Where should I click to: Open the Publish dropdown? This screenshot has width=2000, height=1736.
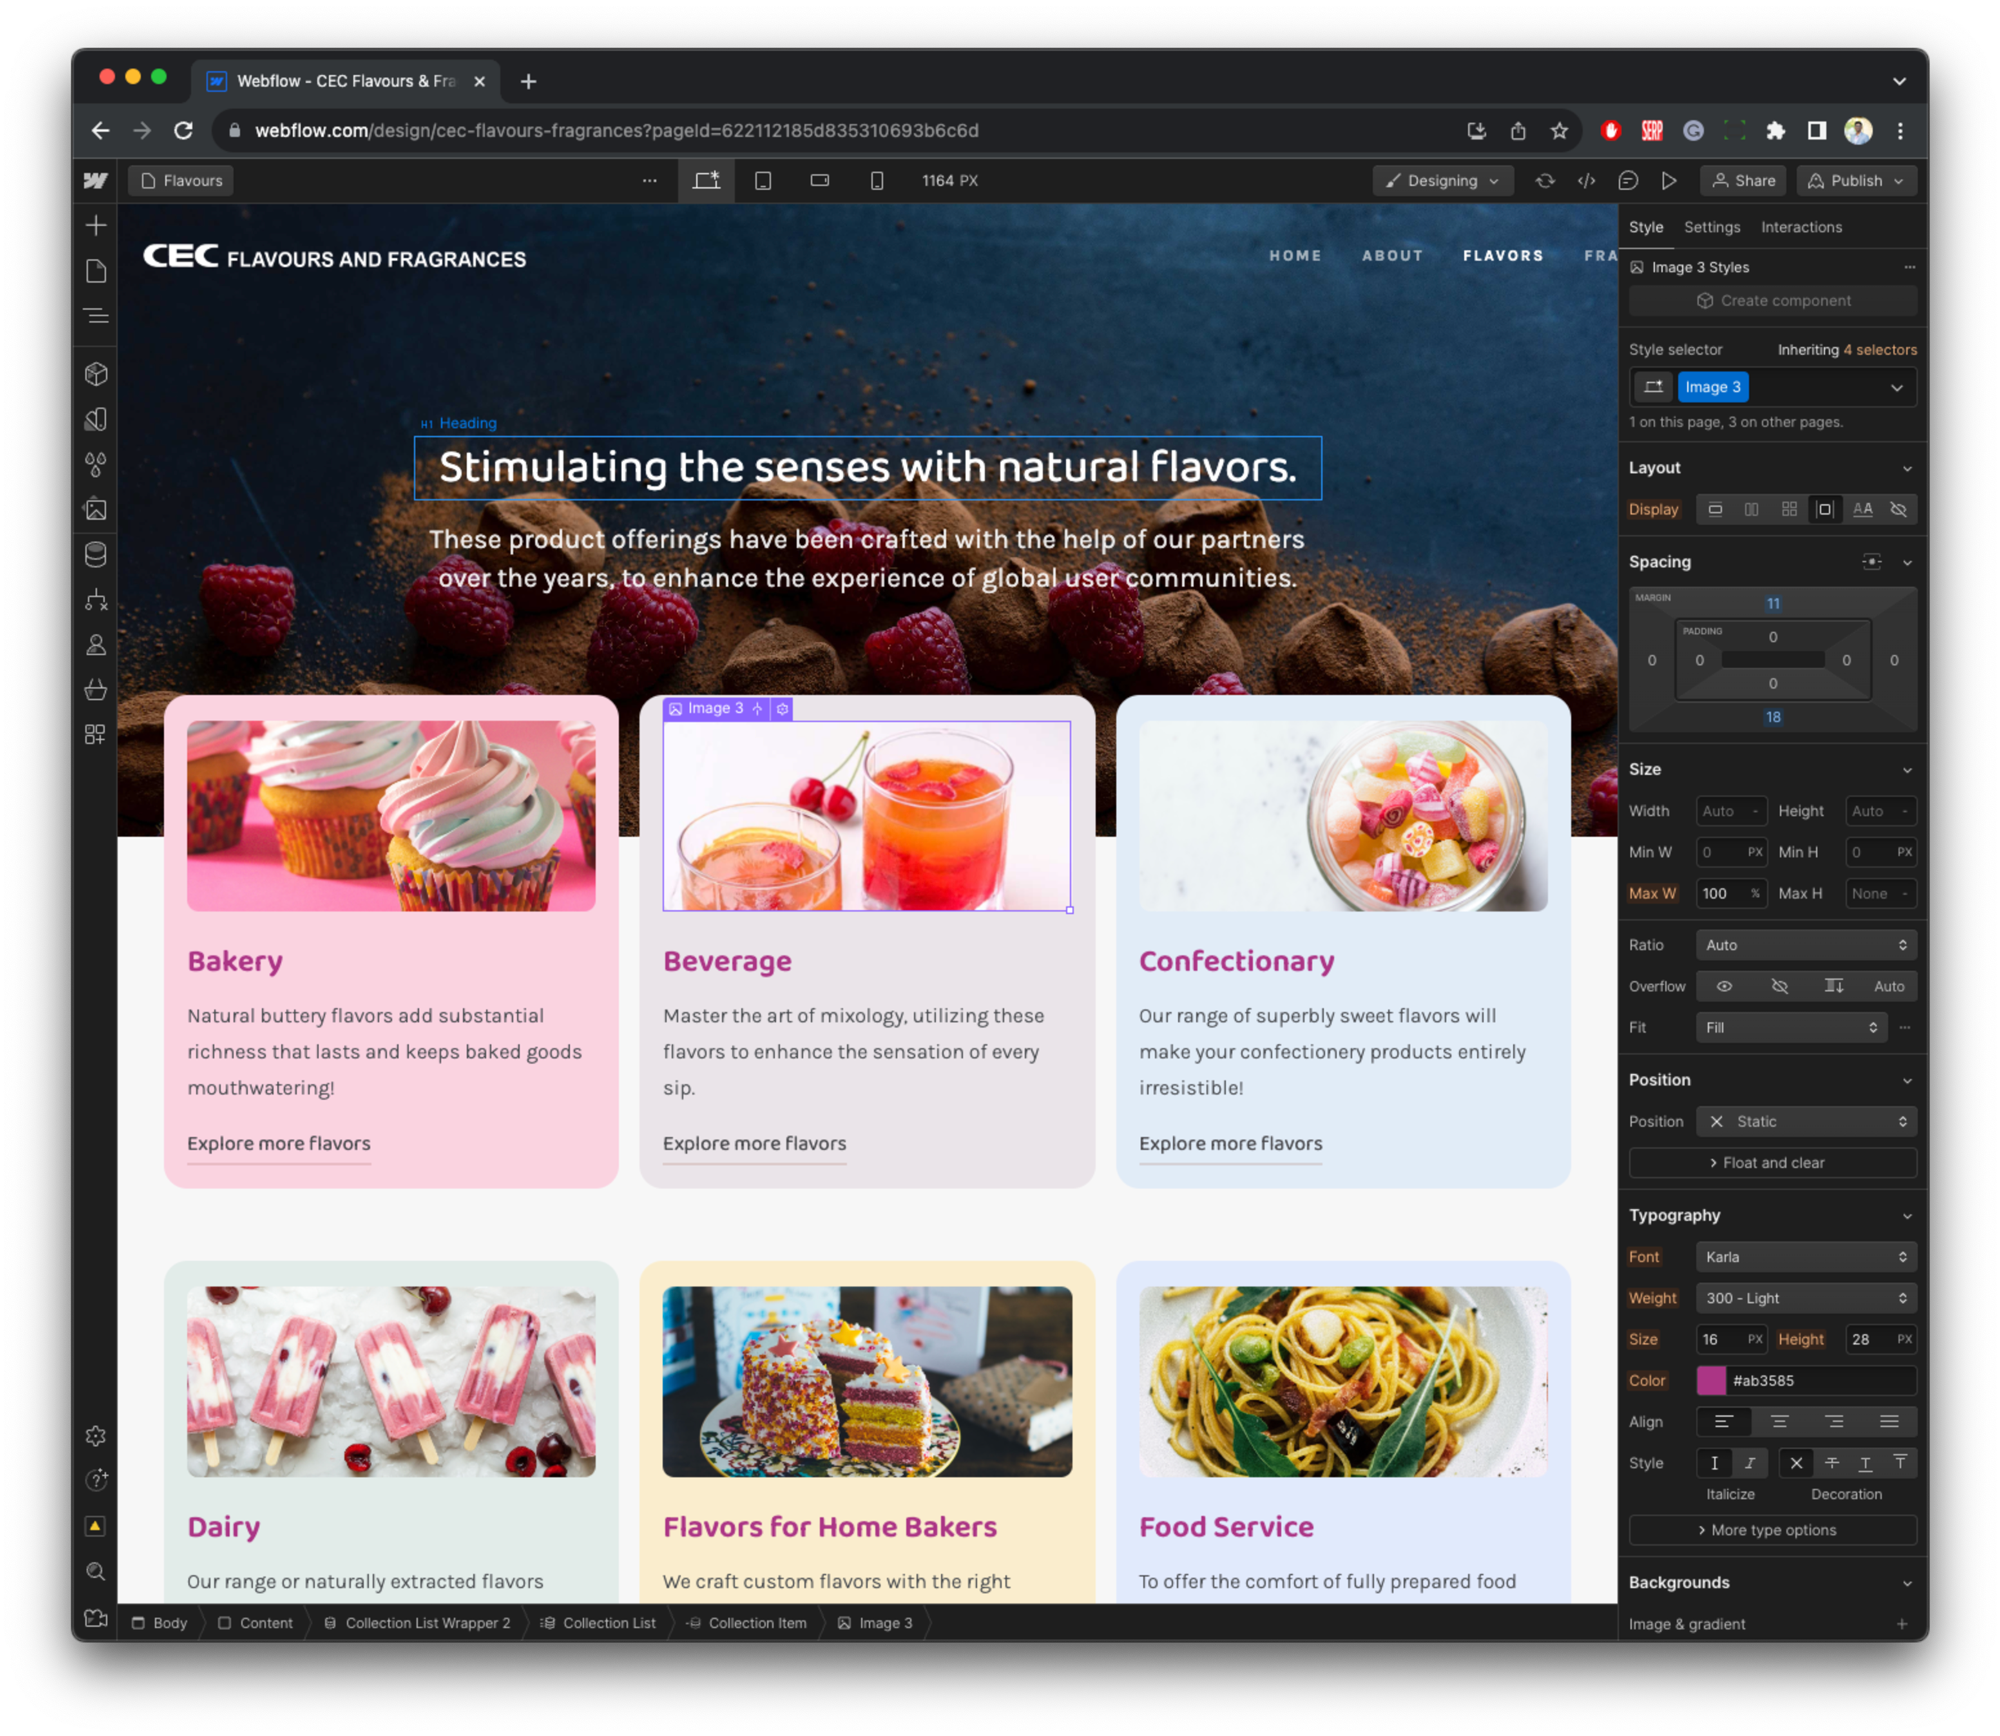click(x=1857, y=181)
